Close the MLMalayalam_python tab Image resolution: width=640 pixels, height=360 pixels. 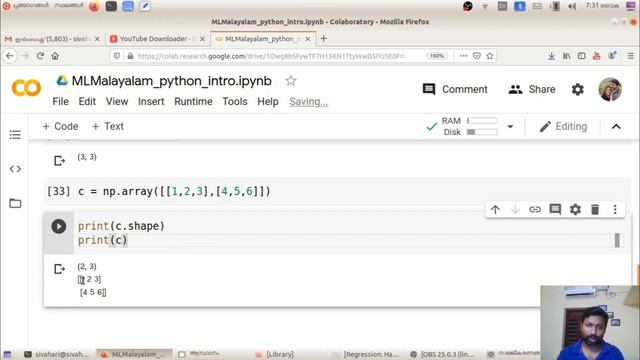pos(308,39)
